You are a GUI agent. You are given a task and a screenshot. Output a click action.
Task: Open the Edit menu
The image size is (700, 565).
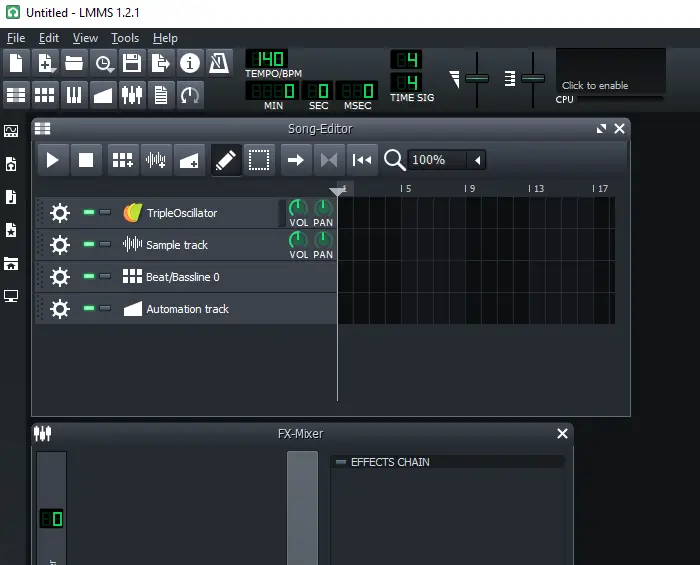[49, 38]
